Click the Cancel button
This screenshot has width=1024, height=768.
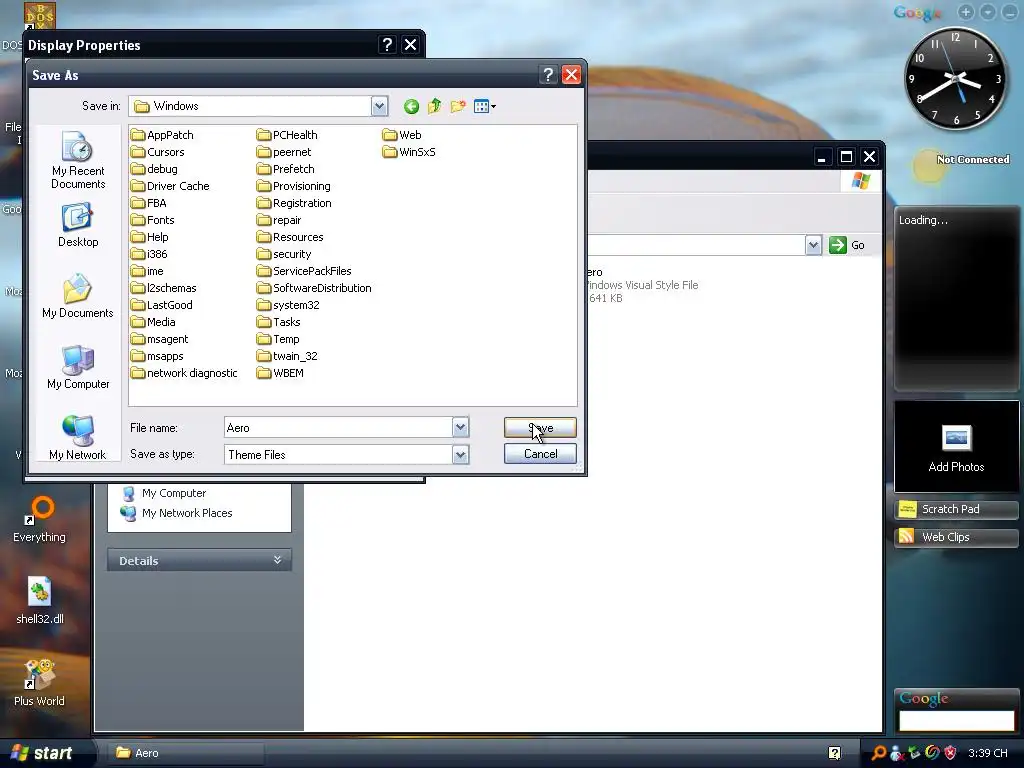(x=540, y=454)
